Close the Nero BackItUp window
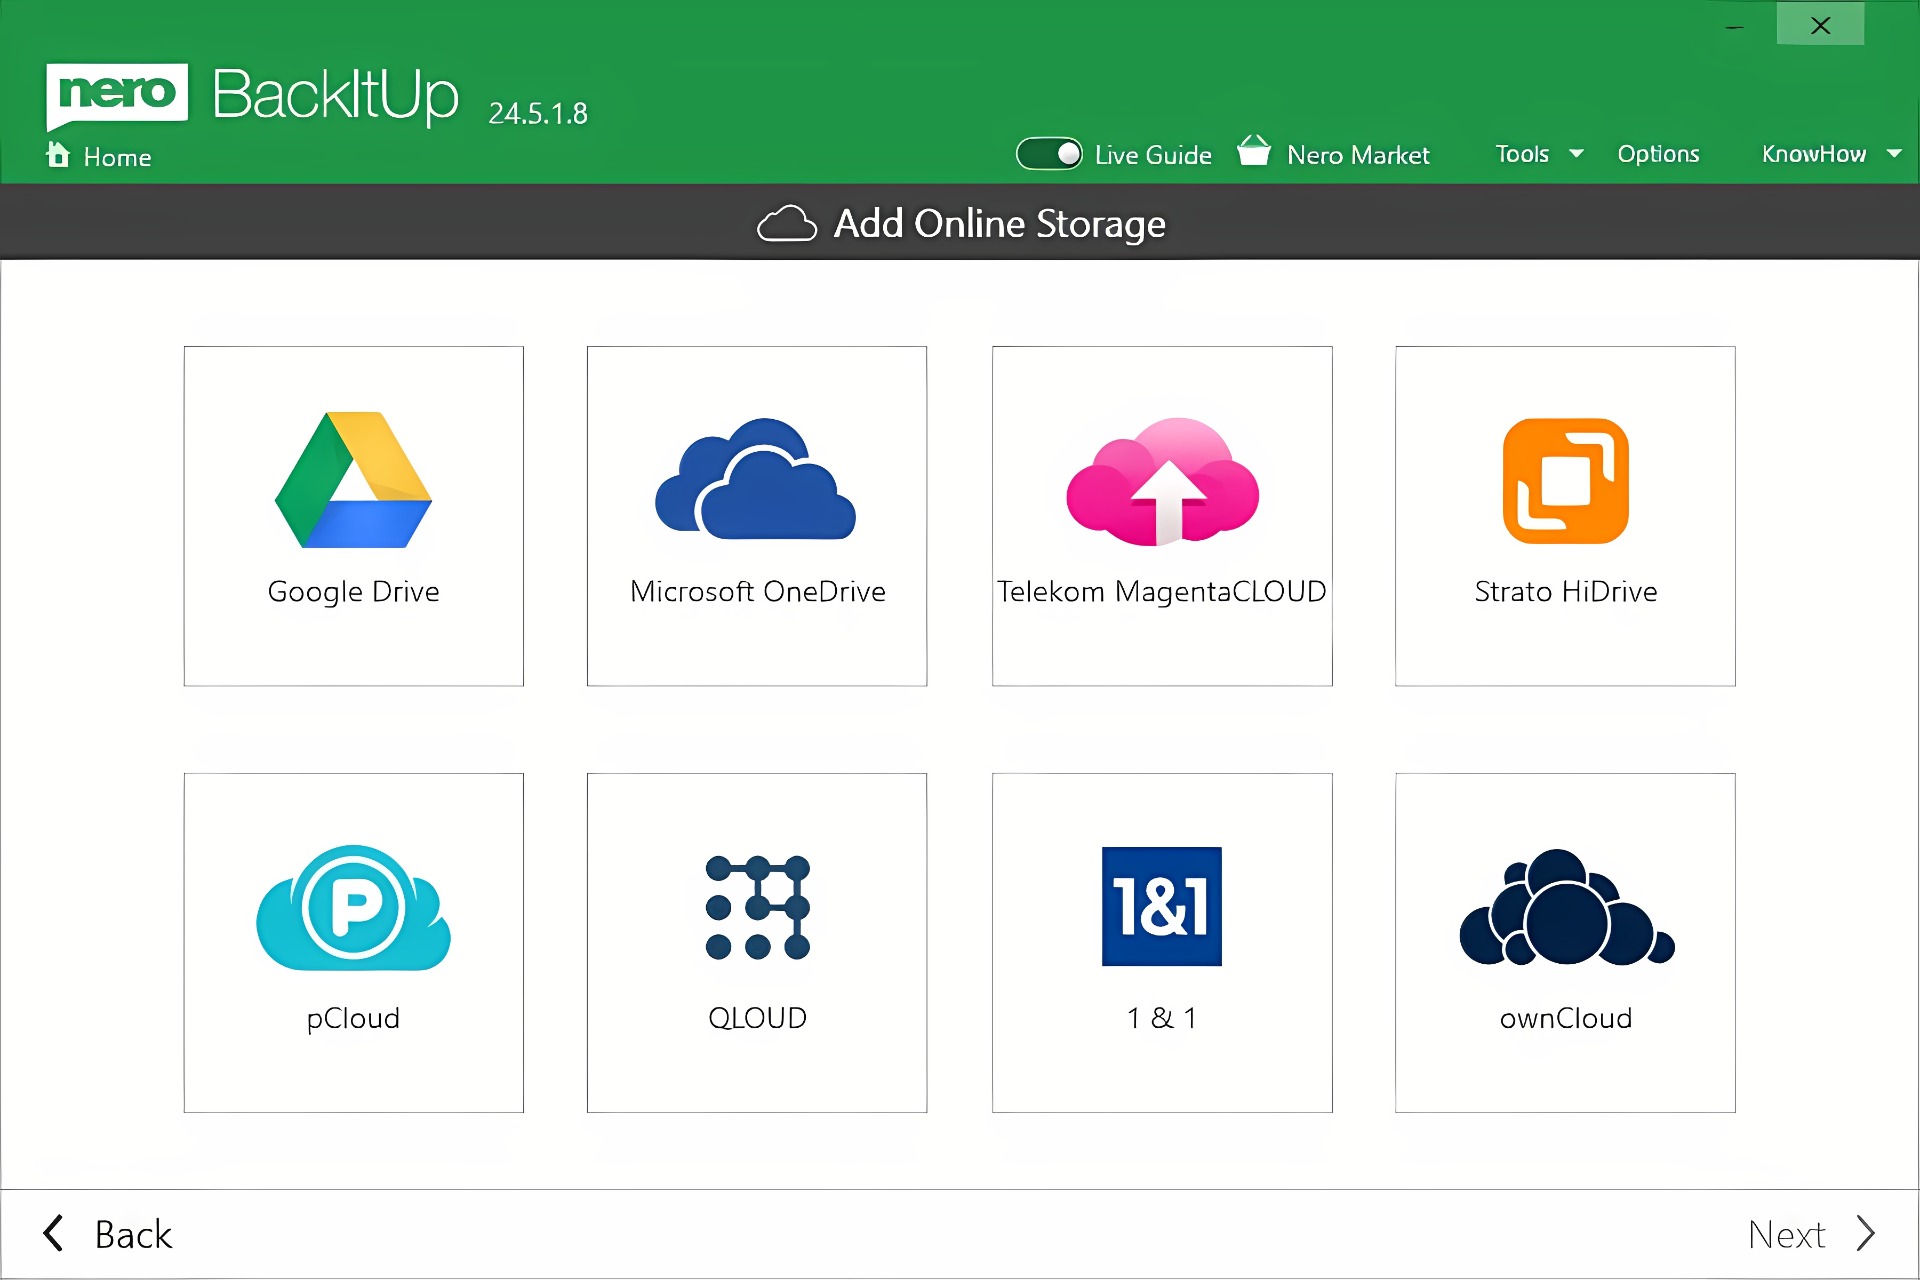The height and width of the screenshot is (1280, 1920). tap(1820, 25)
